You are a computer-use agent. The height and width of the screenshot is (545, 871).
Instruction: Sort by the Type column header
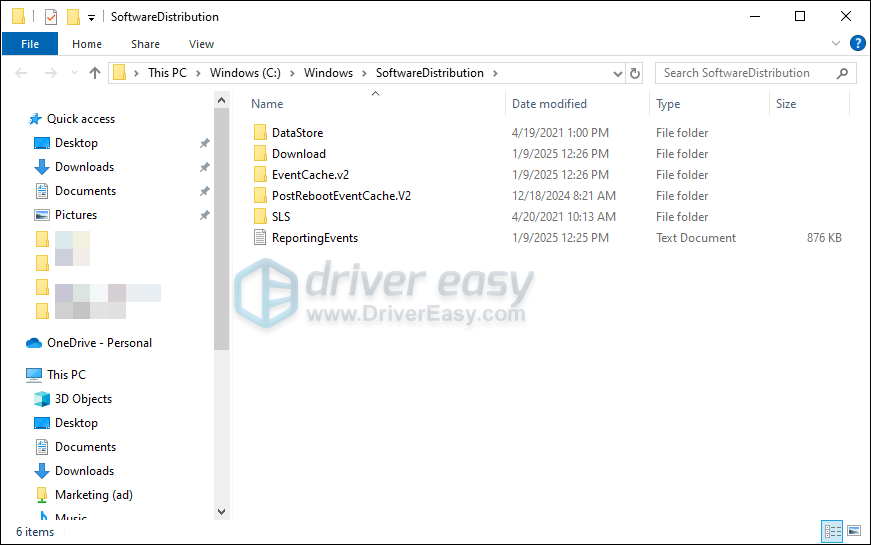[x=668, y=104]
